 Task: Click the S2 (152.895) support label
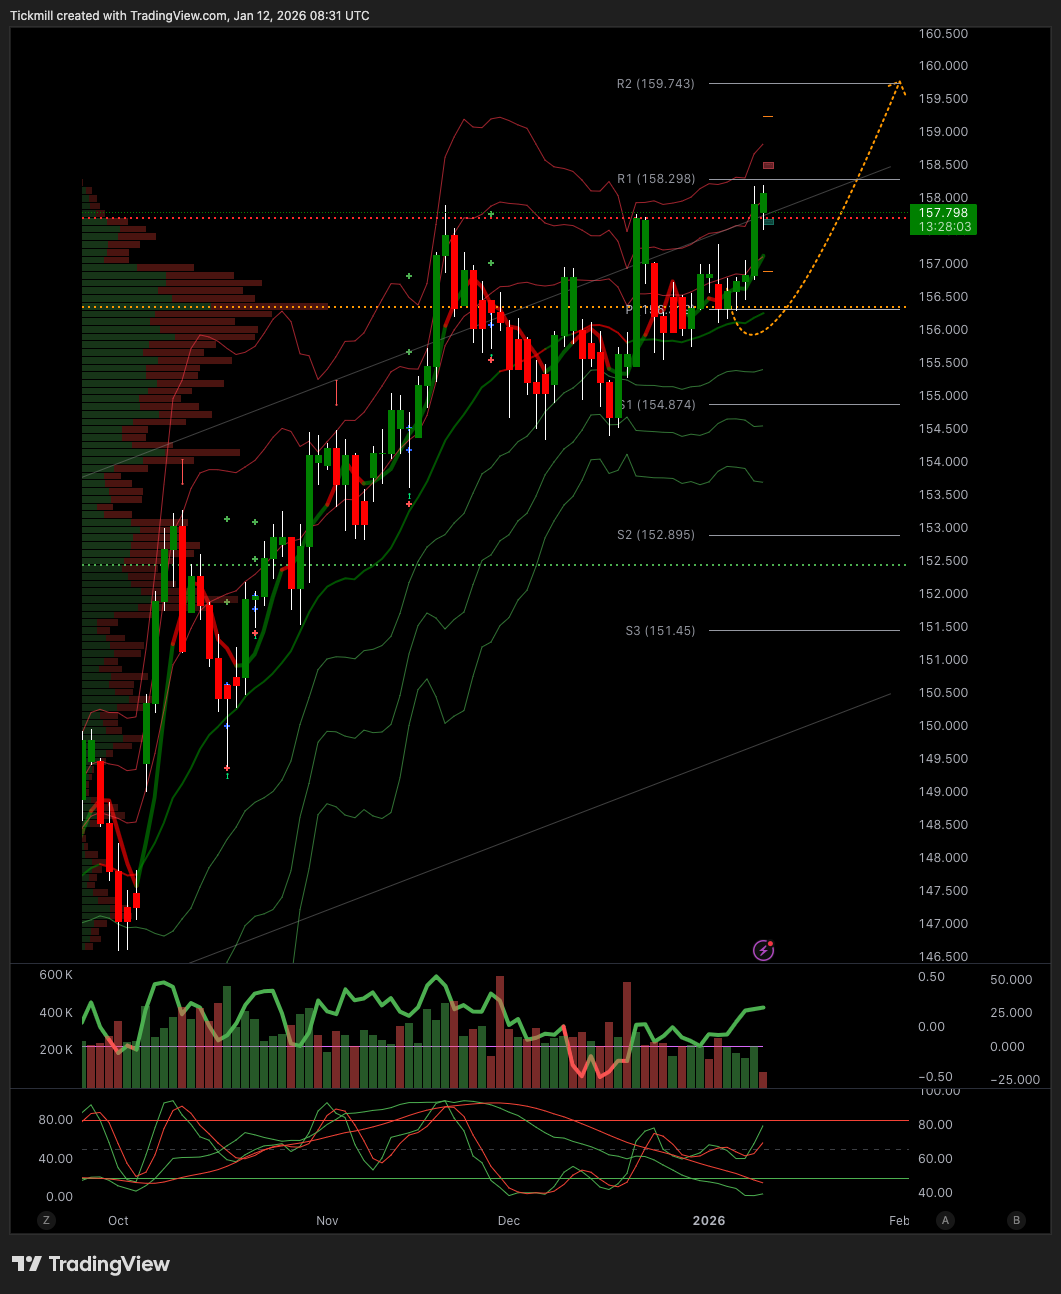pos(655,535)
